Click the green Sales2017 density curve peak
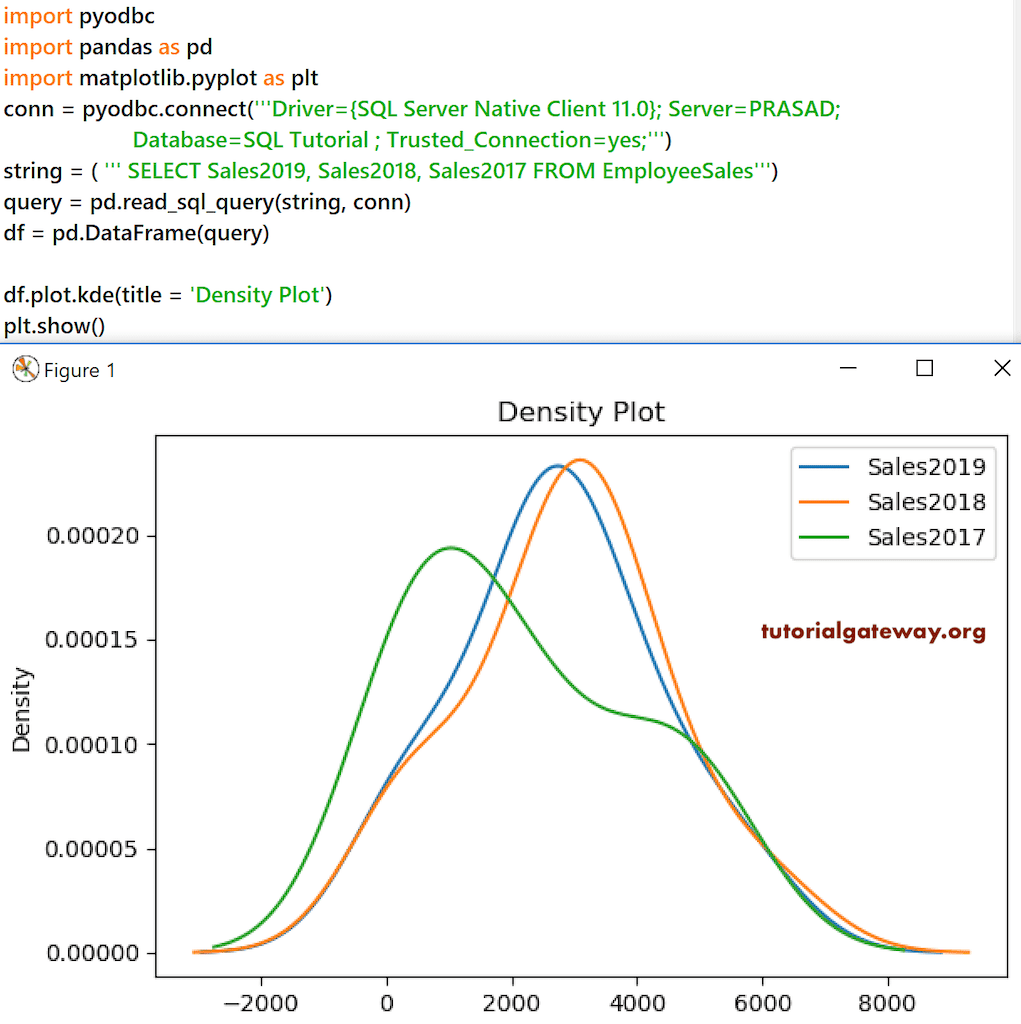The width and height of the screenshot is (1021, 1024). pos(450,548)
